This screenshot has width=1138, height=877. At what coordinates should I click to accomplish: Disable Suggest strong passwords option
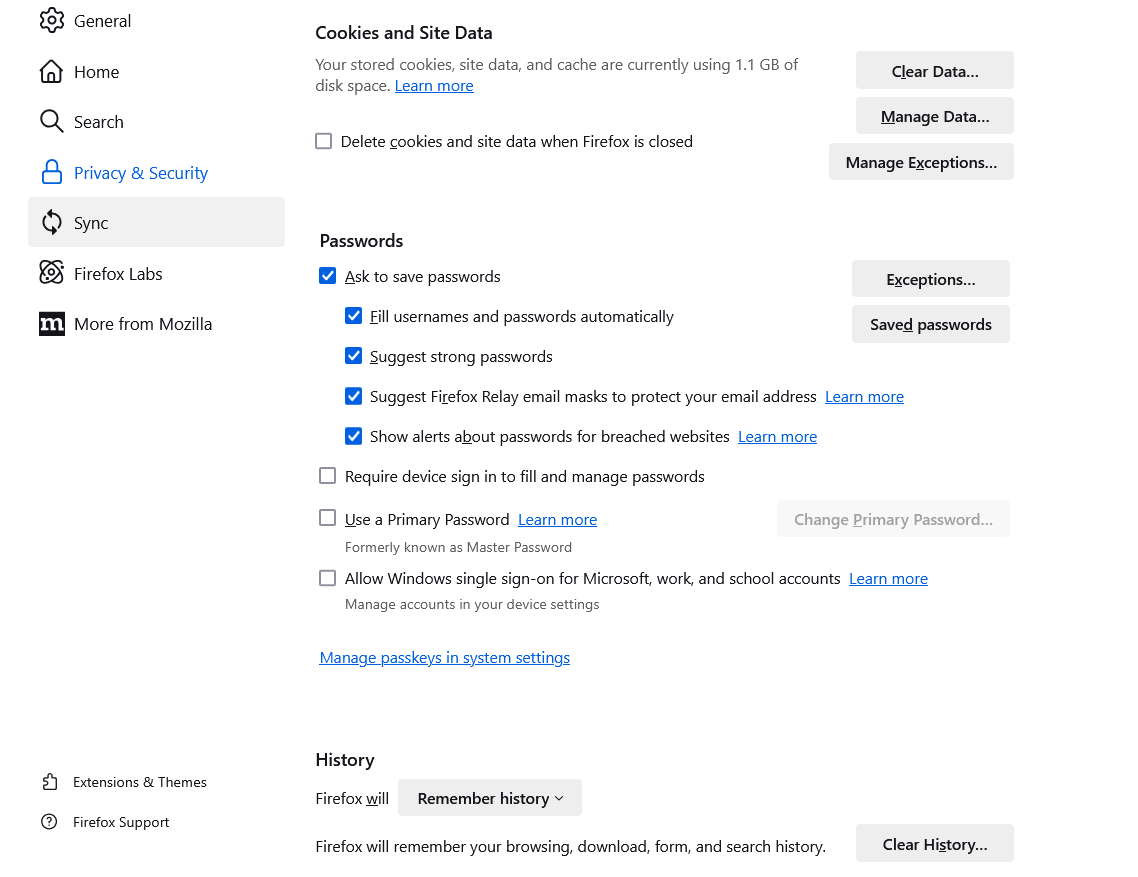click(x=353, y=356)
